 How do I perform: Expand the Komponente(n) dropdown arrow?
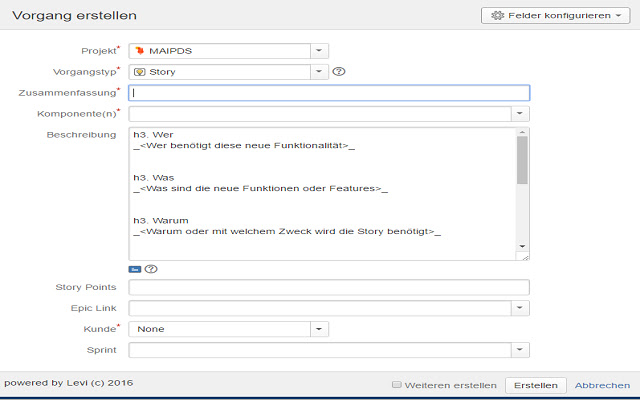520,114
